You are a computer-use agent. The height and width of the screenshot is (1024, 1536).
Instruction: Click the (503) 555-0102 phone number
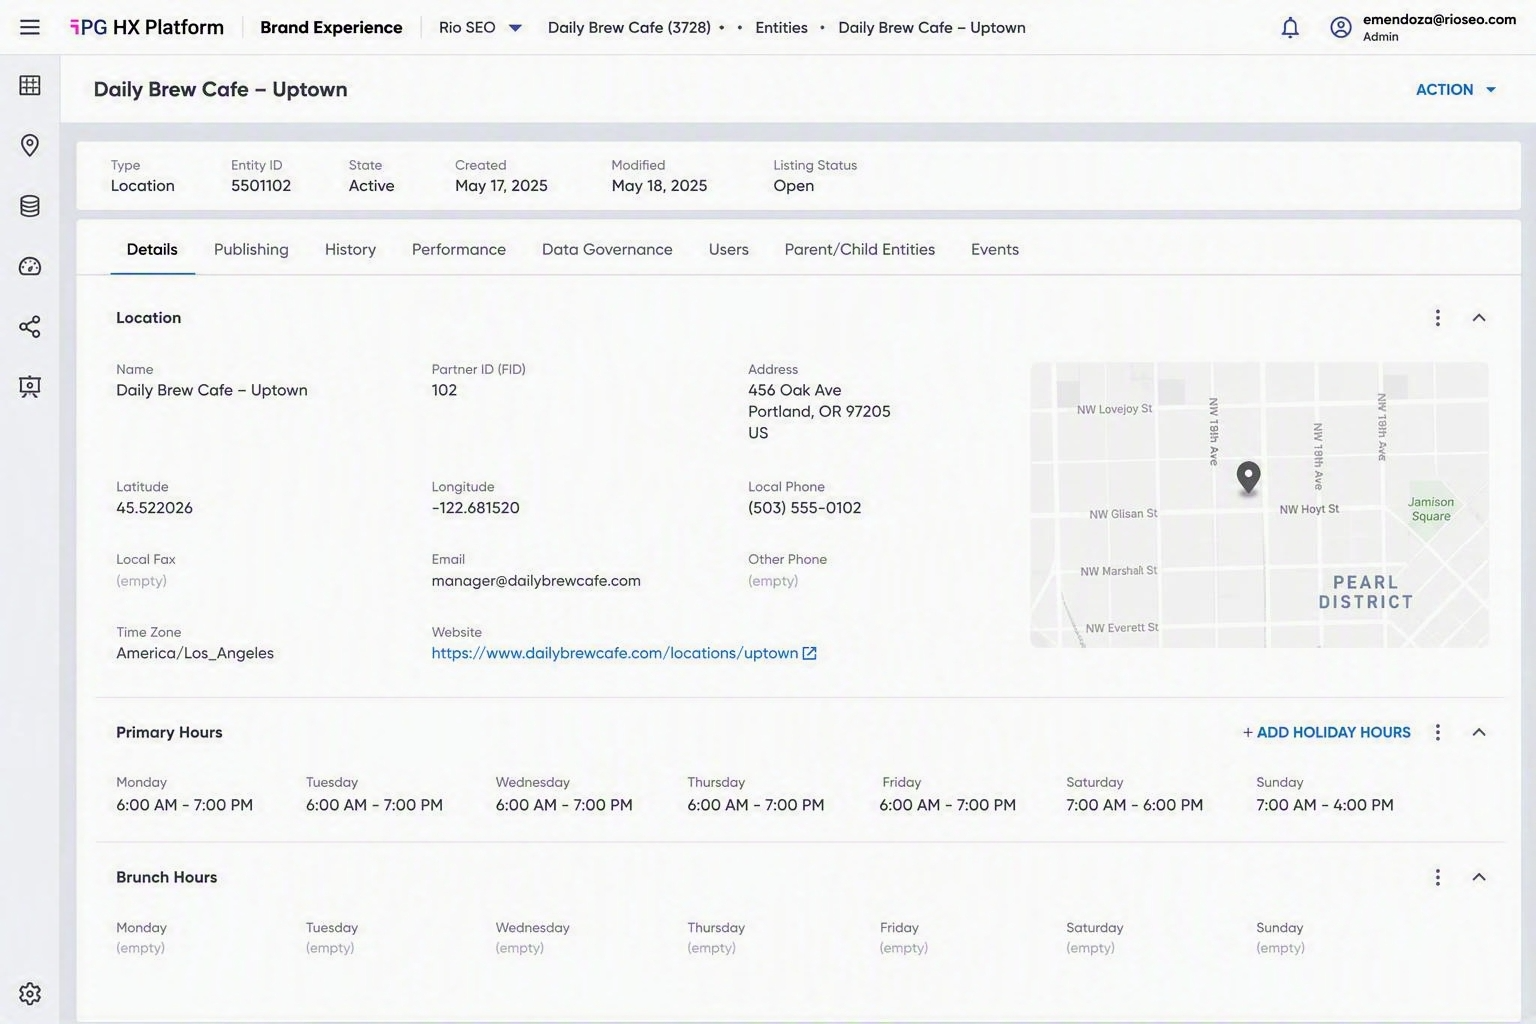tap(804, 508)
